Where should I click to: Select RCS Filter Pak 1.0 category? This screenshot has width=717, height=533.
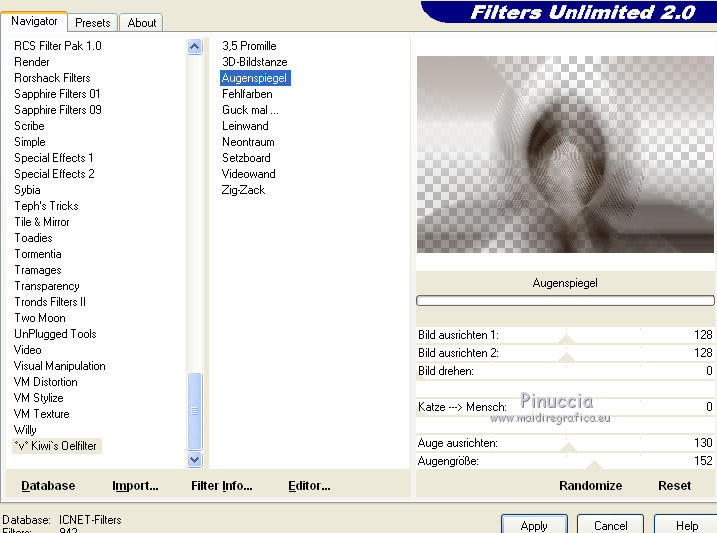click(x=58, y=46)
